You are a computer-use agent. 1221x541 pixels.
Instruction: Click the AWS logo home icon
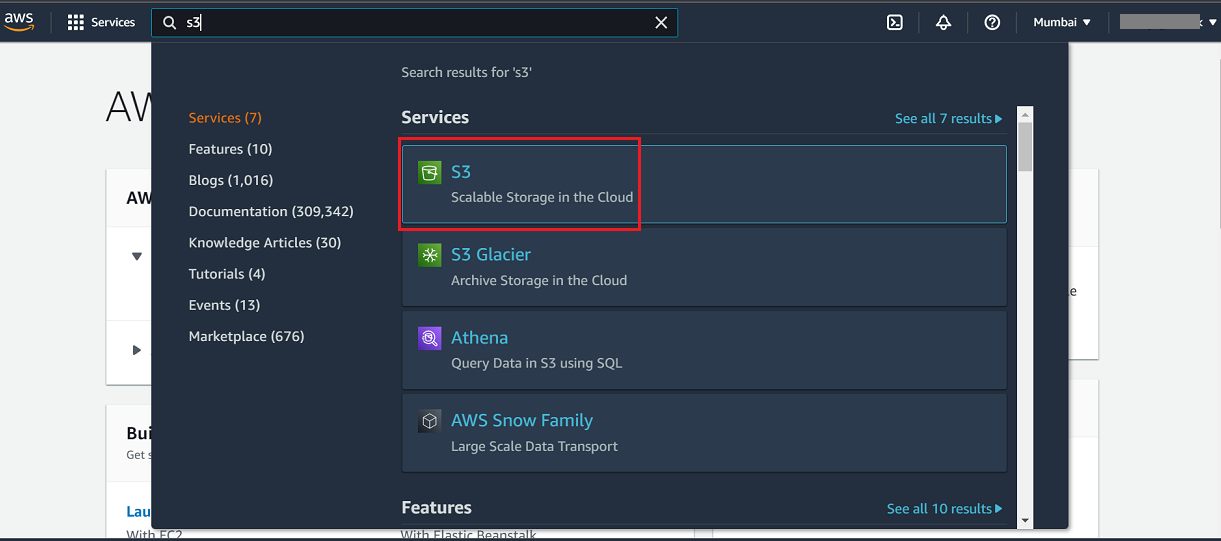(x=19, y=22)
